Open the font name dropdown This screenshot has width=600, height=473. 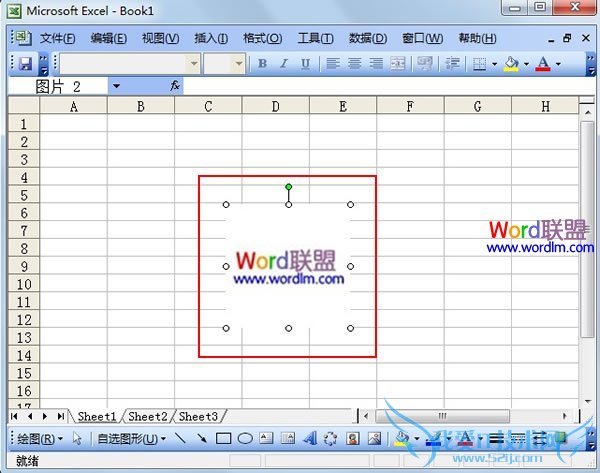(194, 64)
